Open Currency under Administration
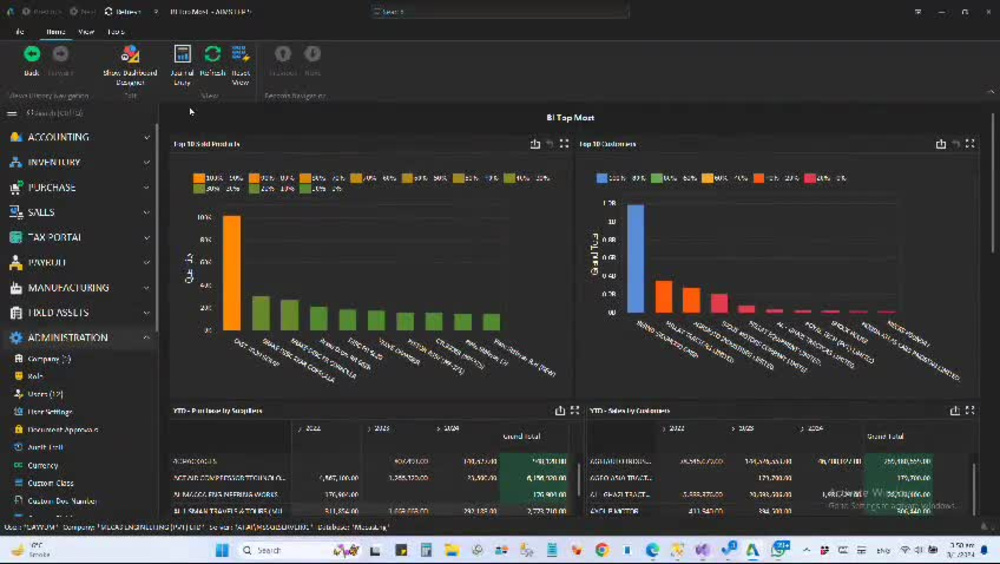This screenshot has height=564, width=1000. [x=43, y=465]
